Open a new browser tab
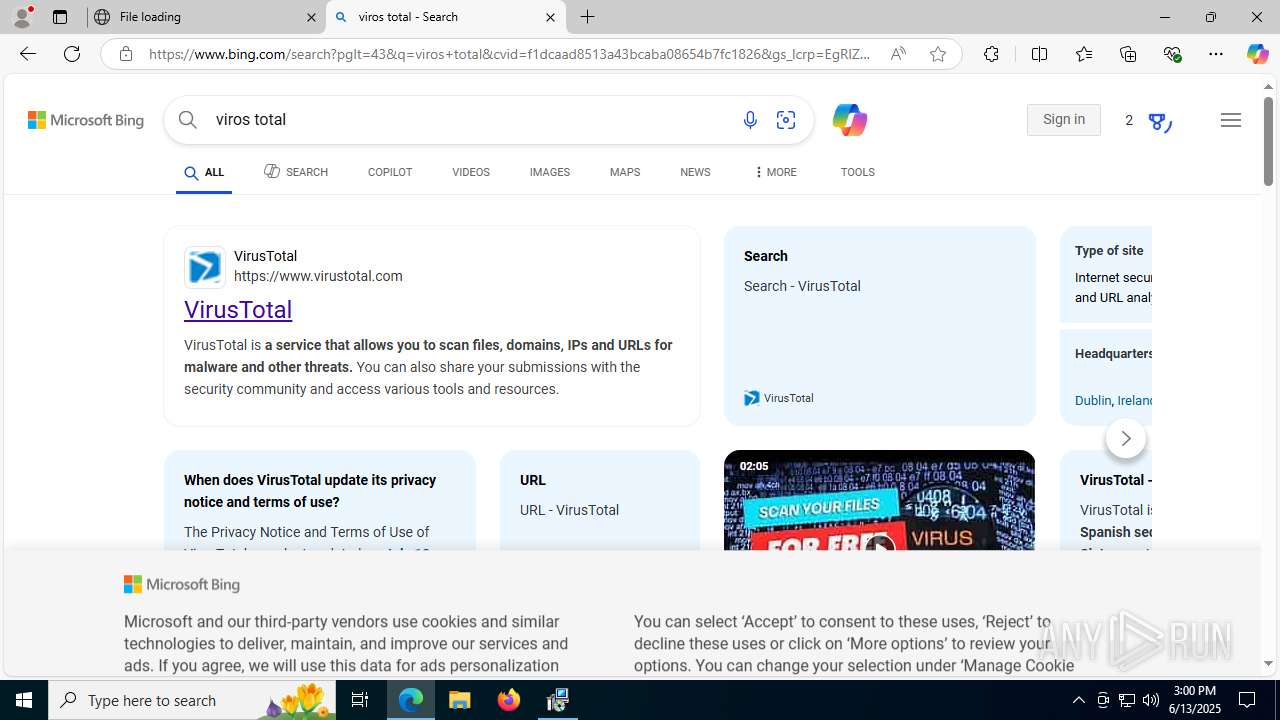 coord(588,17)
